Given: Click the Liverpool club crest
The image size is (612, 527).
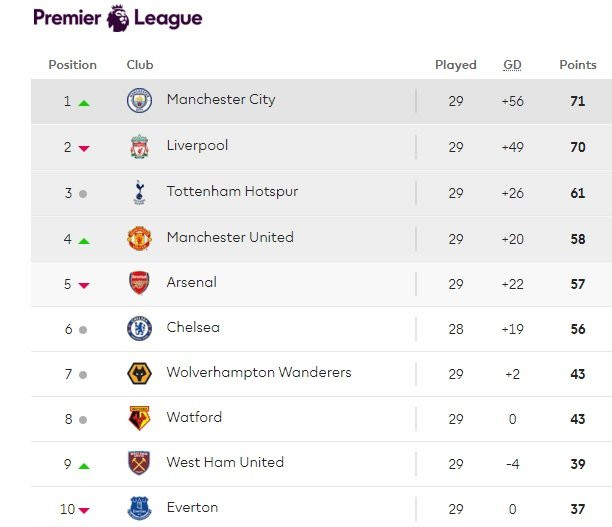Looking at the screenshot, I should click(139, 147).
